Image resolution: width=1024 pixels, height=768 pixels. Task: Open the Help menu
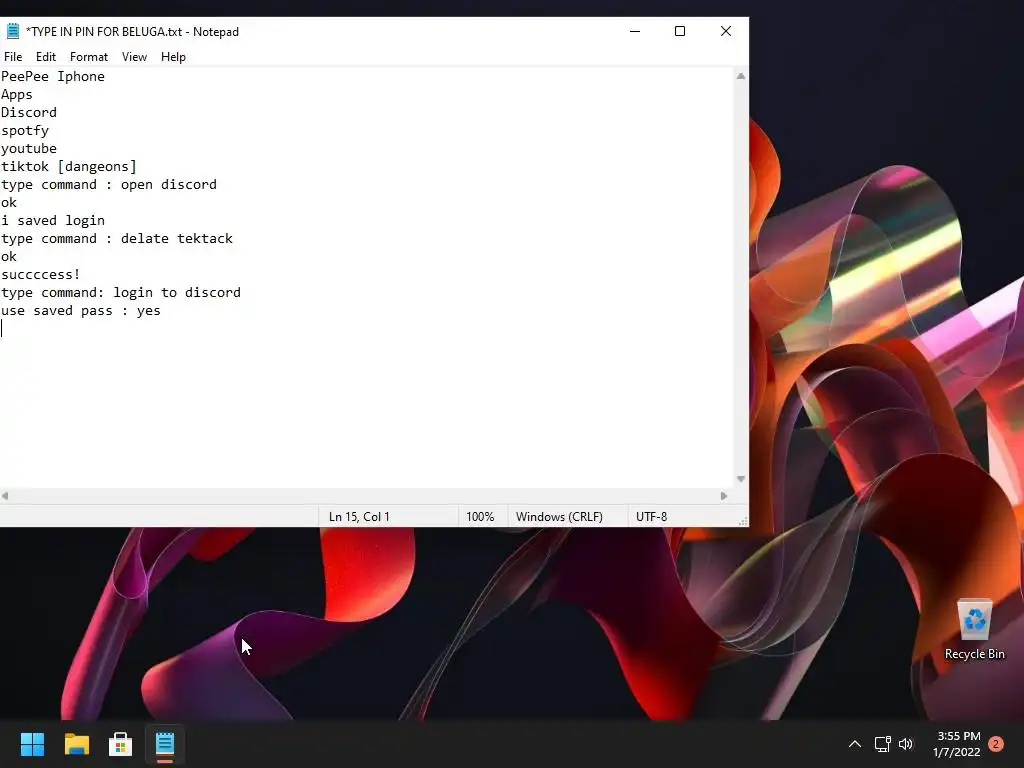click(x=173, y=57)
